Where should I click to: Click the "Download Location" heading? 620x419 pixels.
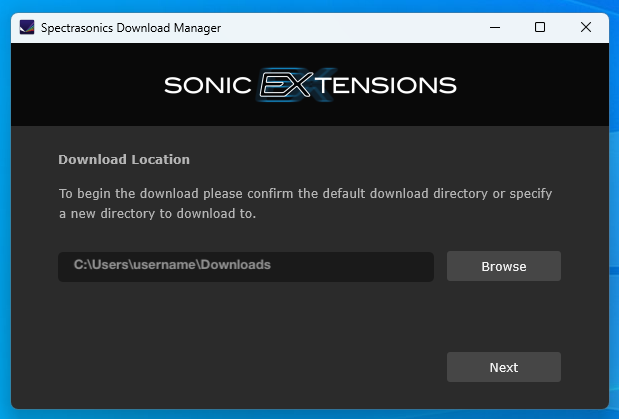[124, 159]
